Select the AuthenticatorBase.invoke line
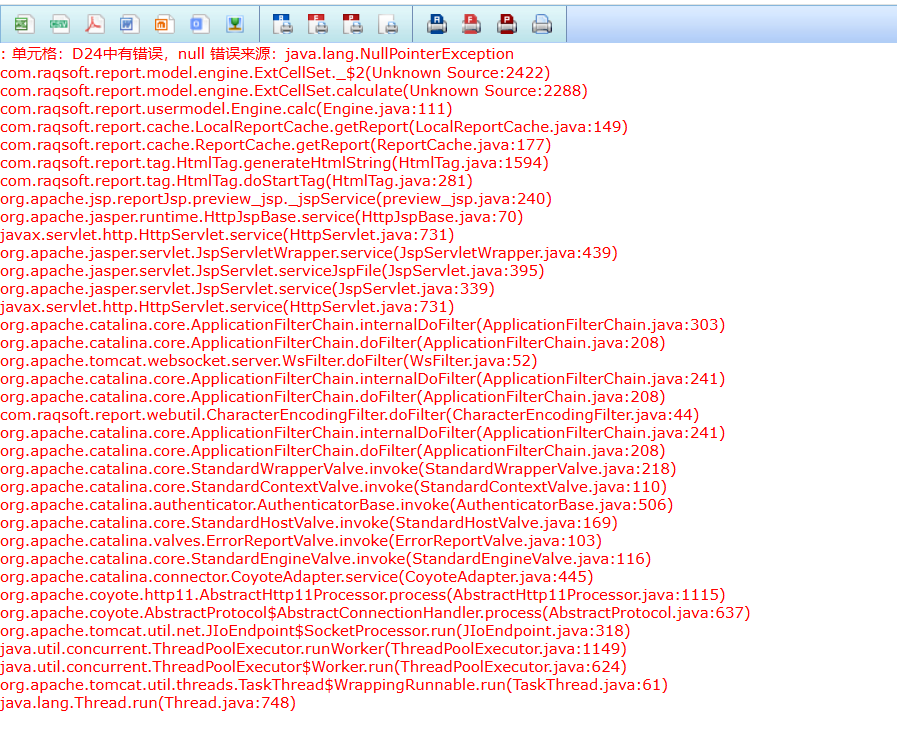Screen dimensions: 897x747 (337, 504)
